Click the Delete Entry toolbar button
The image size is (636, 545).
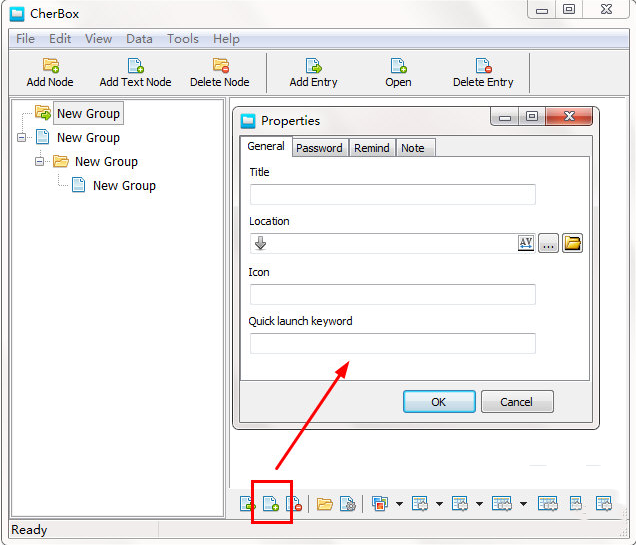[483, 73]
